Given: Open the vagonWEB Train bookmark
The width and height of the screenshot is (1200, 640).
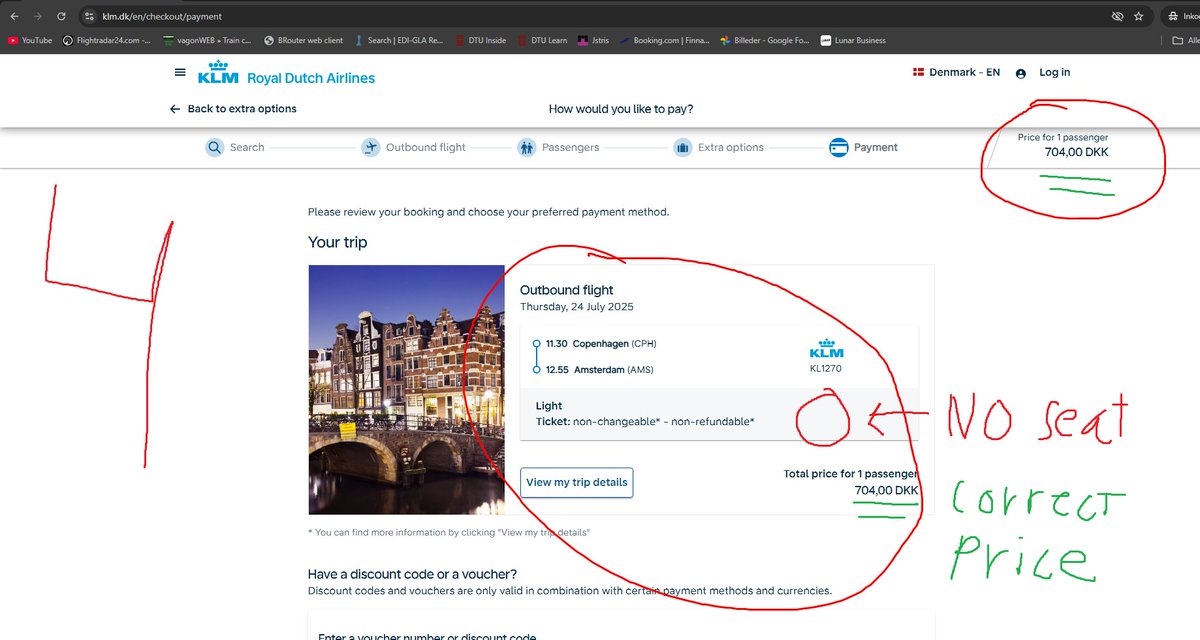Looking at the screenshot, I should click(207, 41).
